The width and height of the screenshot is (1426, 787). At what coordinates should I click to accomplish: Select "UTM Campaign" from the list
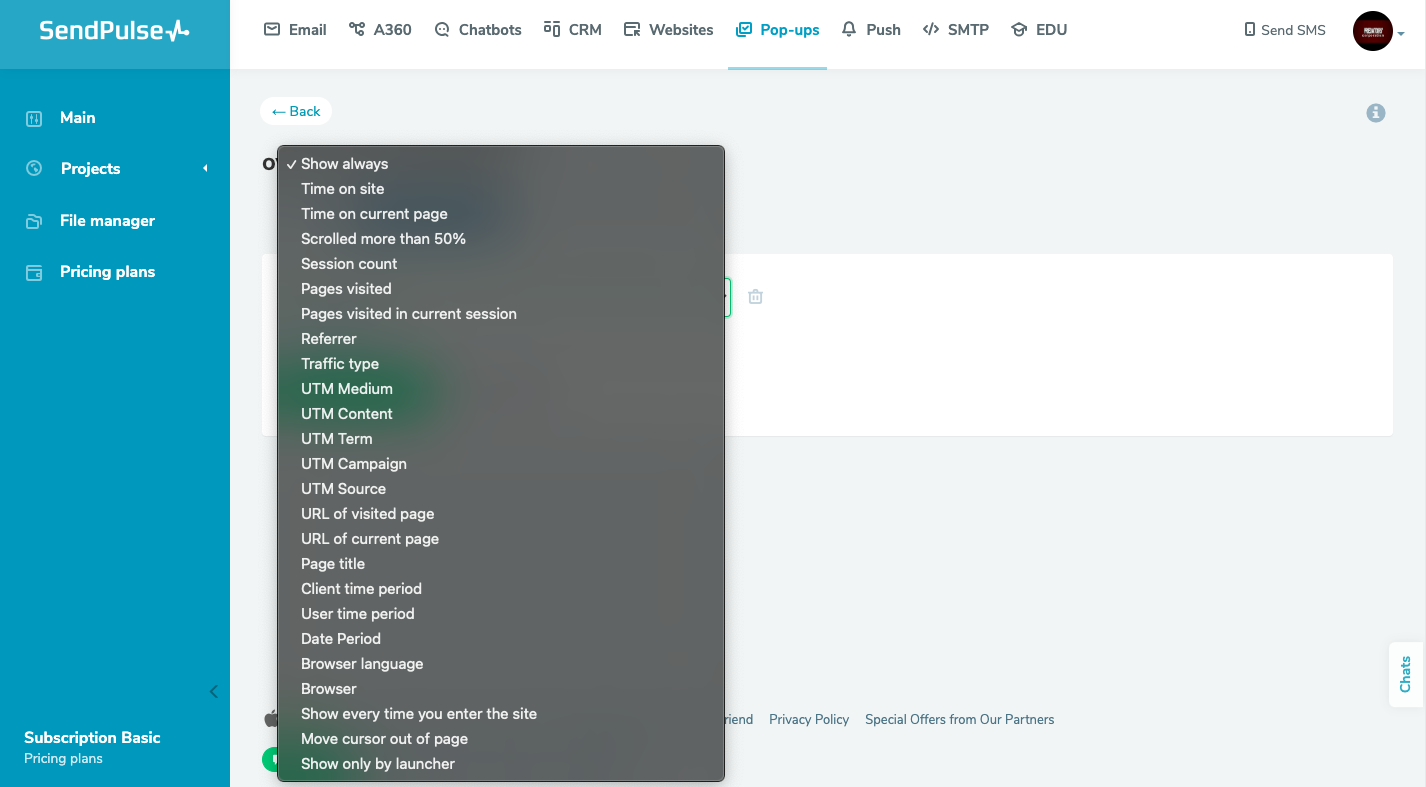[353, 464]
